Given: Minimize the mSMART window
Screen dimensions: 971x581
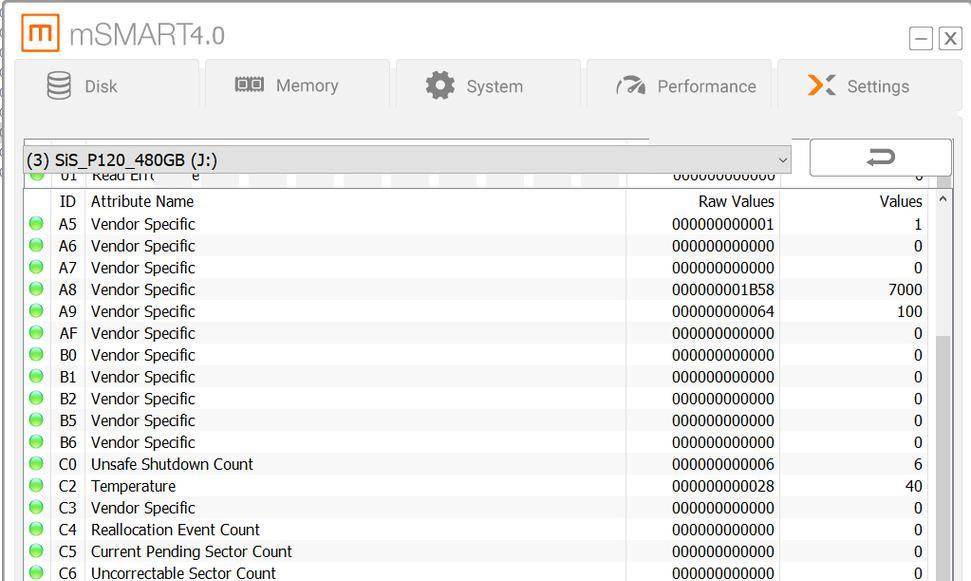Looking at the screenshot, I should click(921, 38).
